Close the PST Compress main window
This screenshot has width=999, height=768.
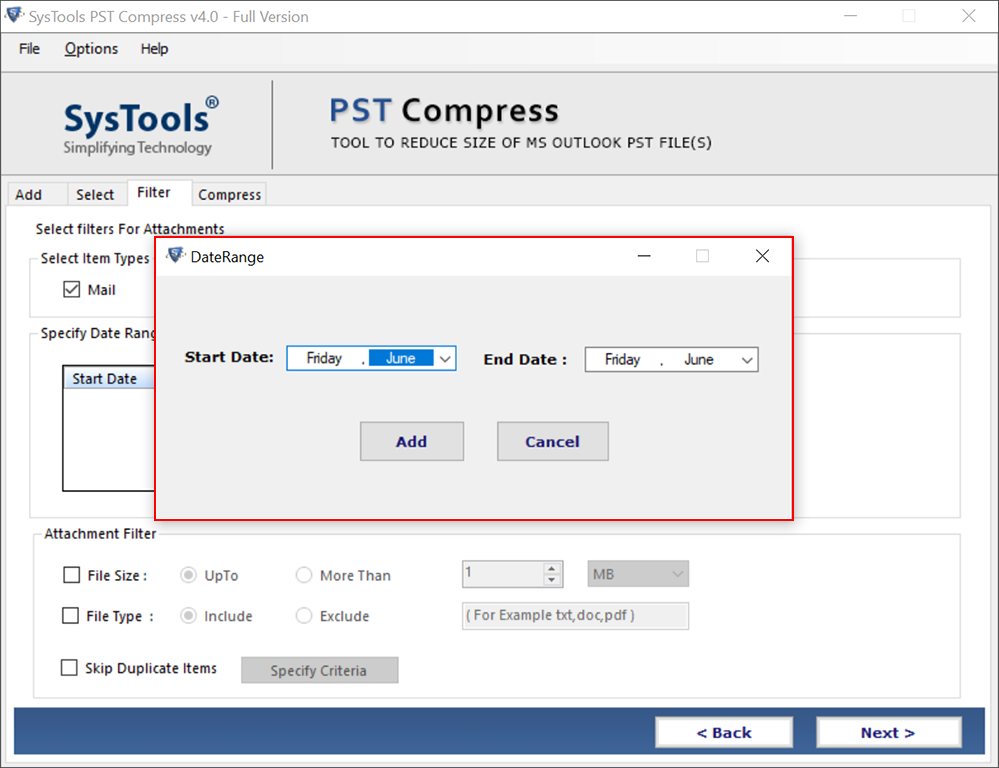(968, 16)
